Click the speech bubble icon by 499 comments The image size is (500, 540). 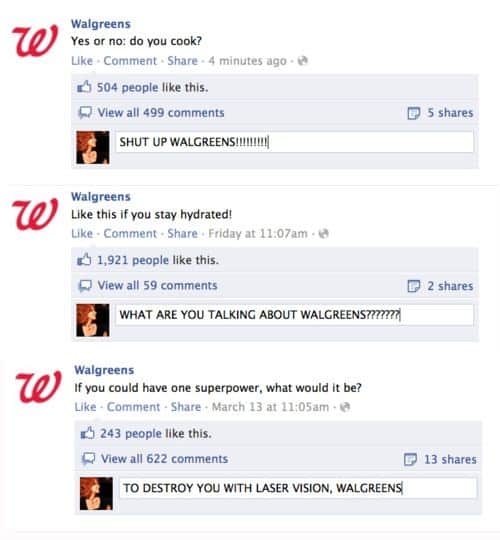point(85,113)
